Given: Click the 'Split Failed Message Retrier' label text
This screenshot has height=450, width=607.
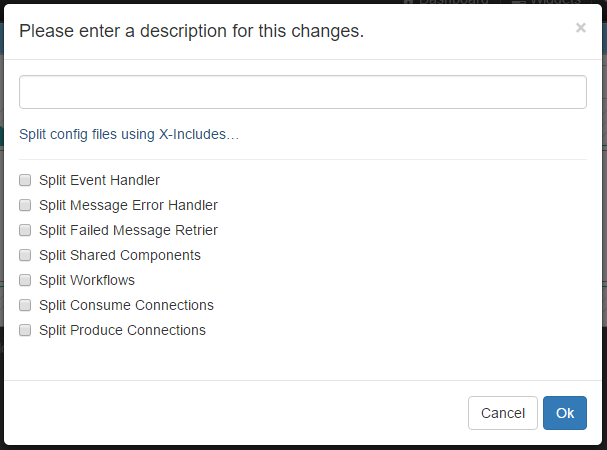Looking at the screenshot, I should 129,230.
